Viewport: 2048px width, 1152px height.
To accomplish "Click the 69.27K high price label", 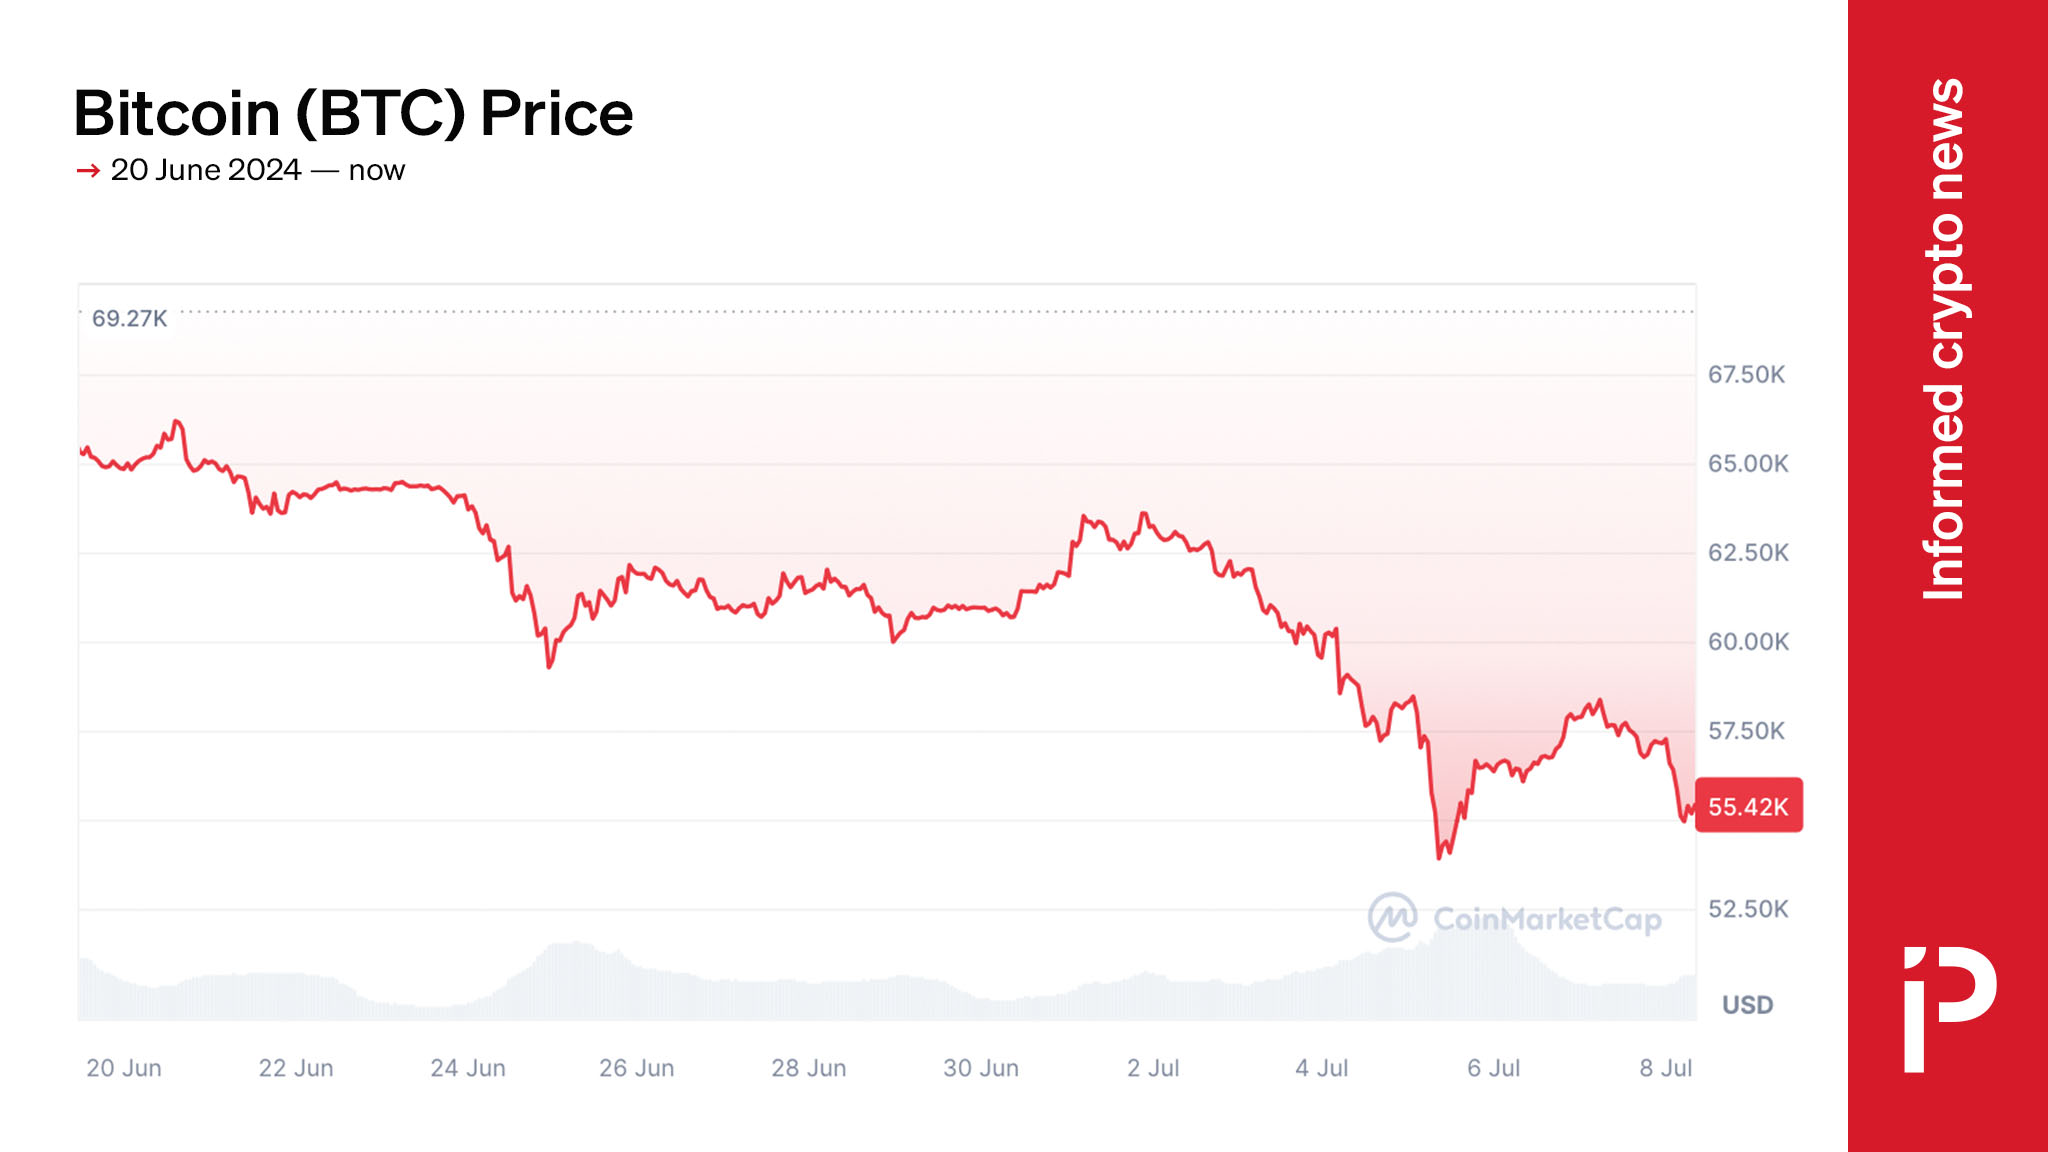I will [129, 319].
